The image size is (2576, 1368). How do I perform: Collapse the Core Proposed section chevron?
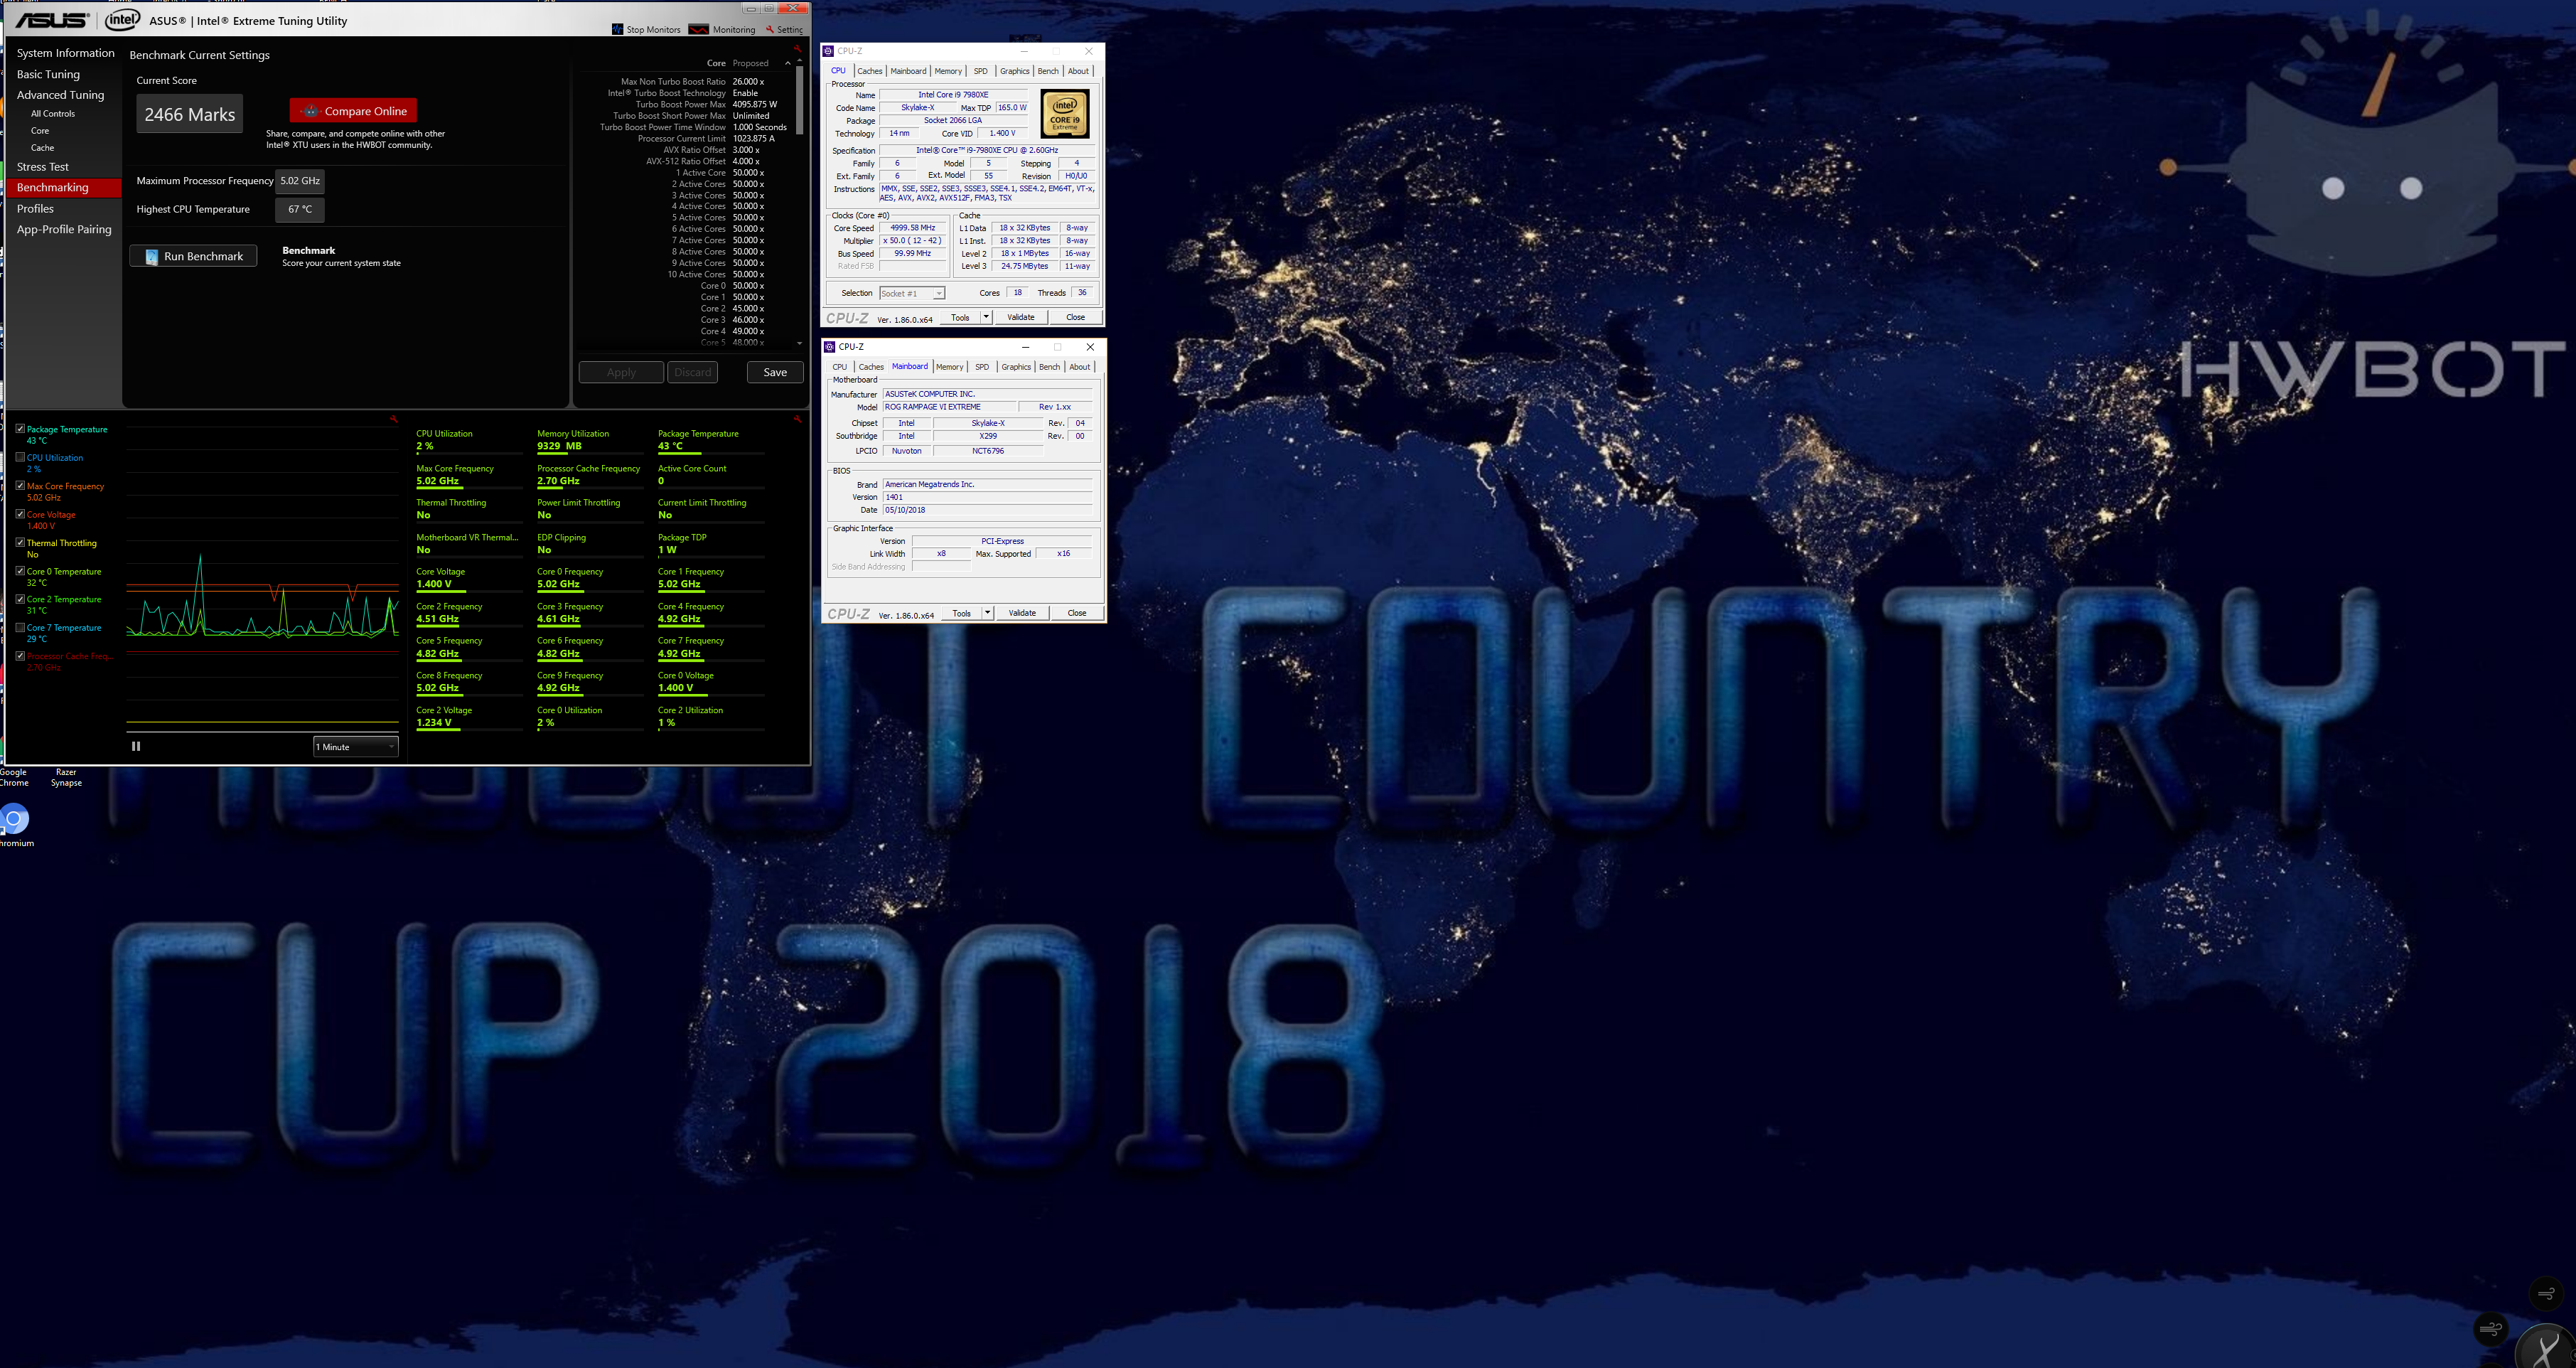point(788,63)
